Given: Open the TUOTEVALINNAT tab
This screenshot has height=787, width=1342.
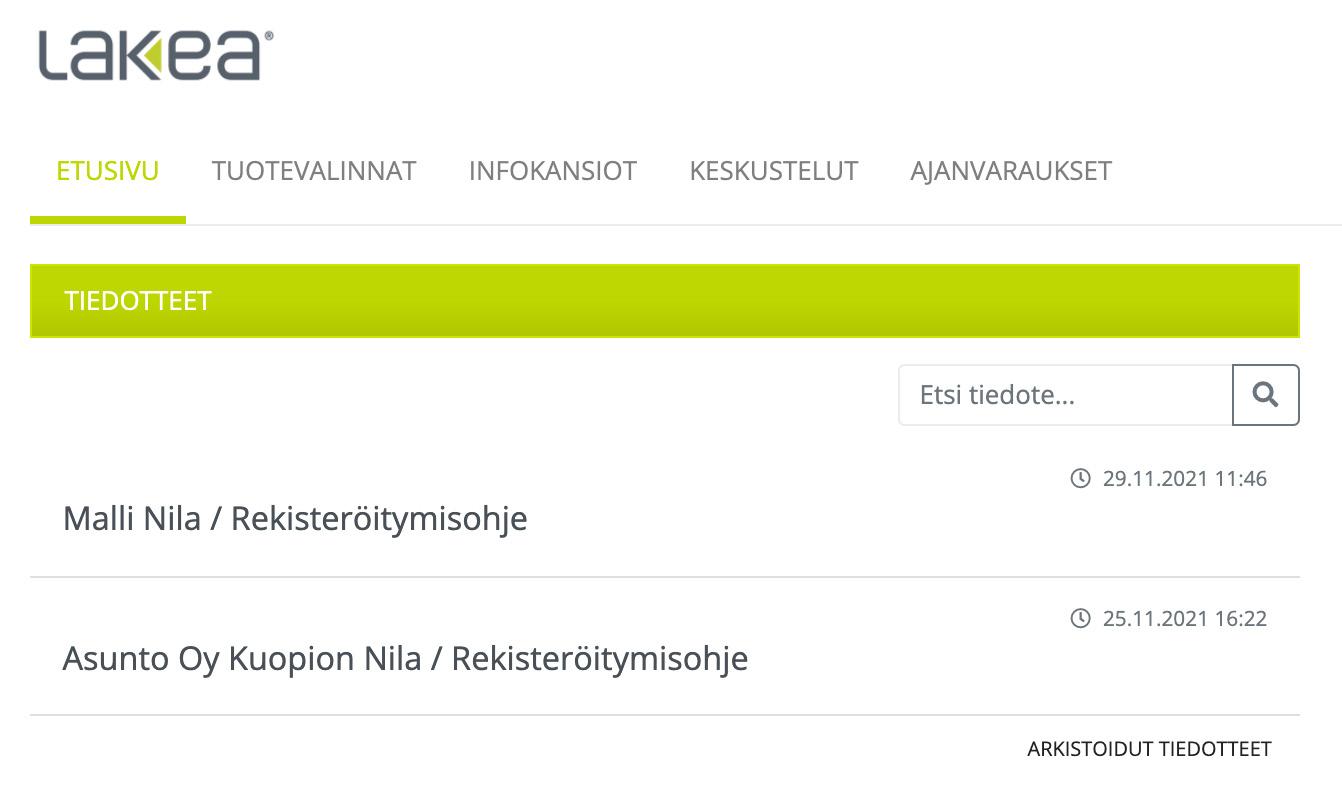Looking at the screenshot, I should [x=314, y=171].
